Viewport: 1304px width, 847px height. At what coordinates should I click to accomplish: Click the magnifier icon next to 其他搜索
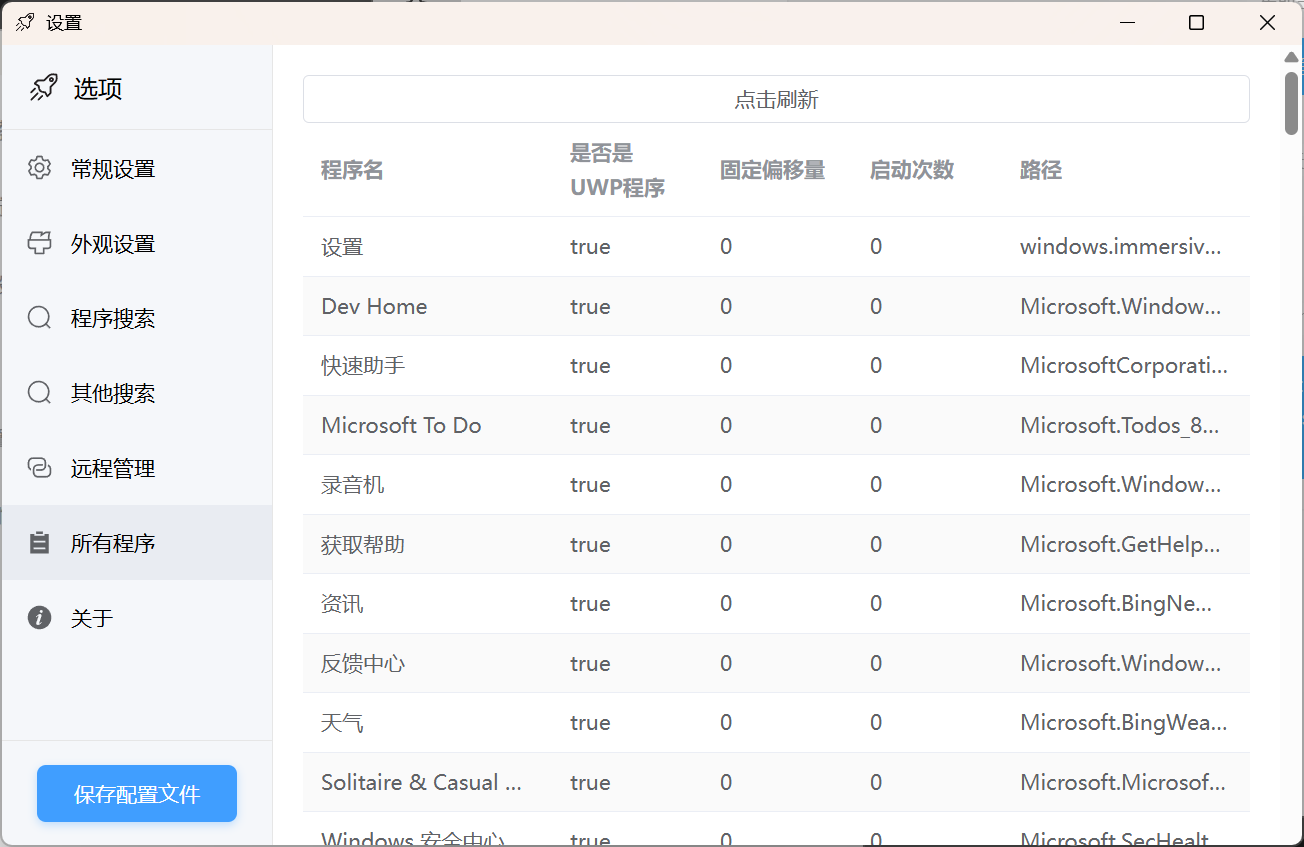(39, 393)
